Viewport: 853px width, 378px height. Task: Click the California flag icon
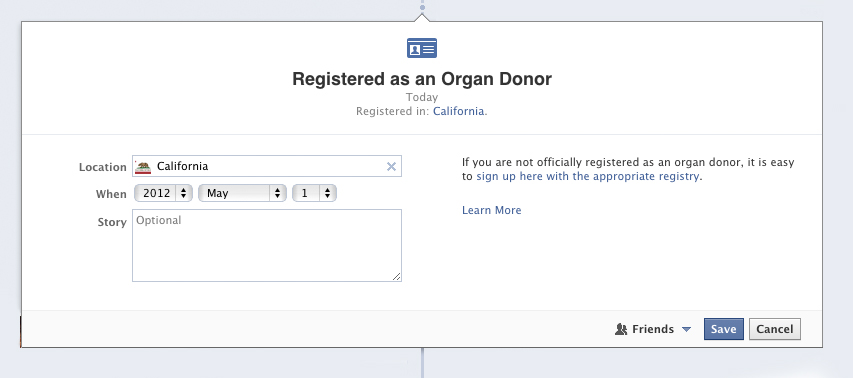143,167
